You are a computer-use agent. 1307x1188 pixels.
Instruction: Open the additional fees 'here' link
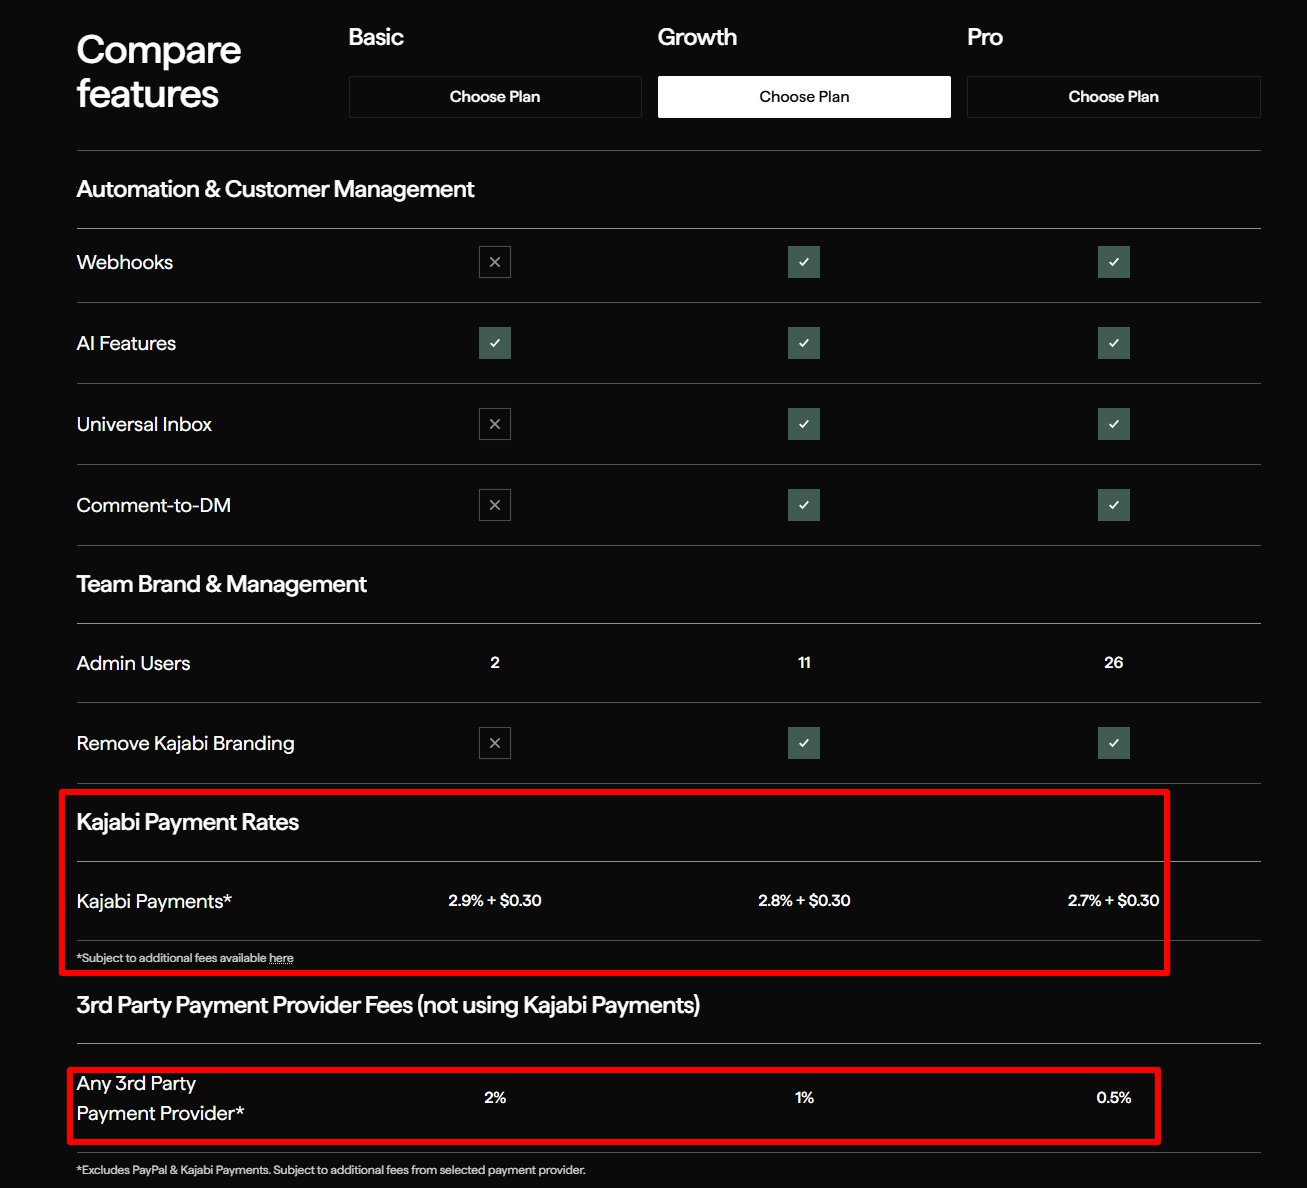(281, 958)
